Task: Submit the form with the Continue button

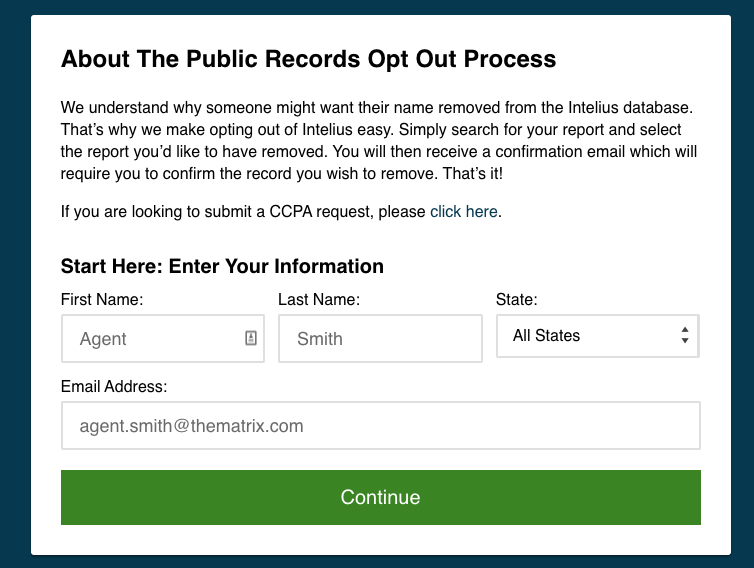Action: tap(380, 497)
